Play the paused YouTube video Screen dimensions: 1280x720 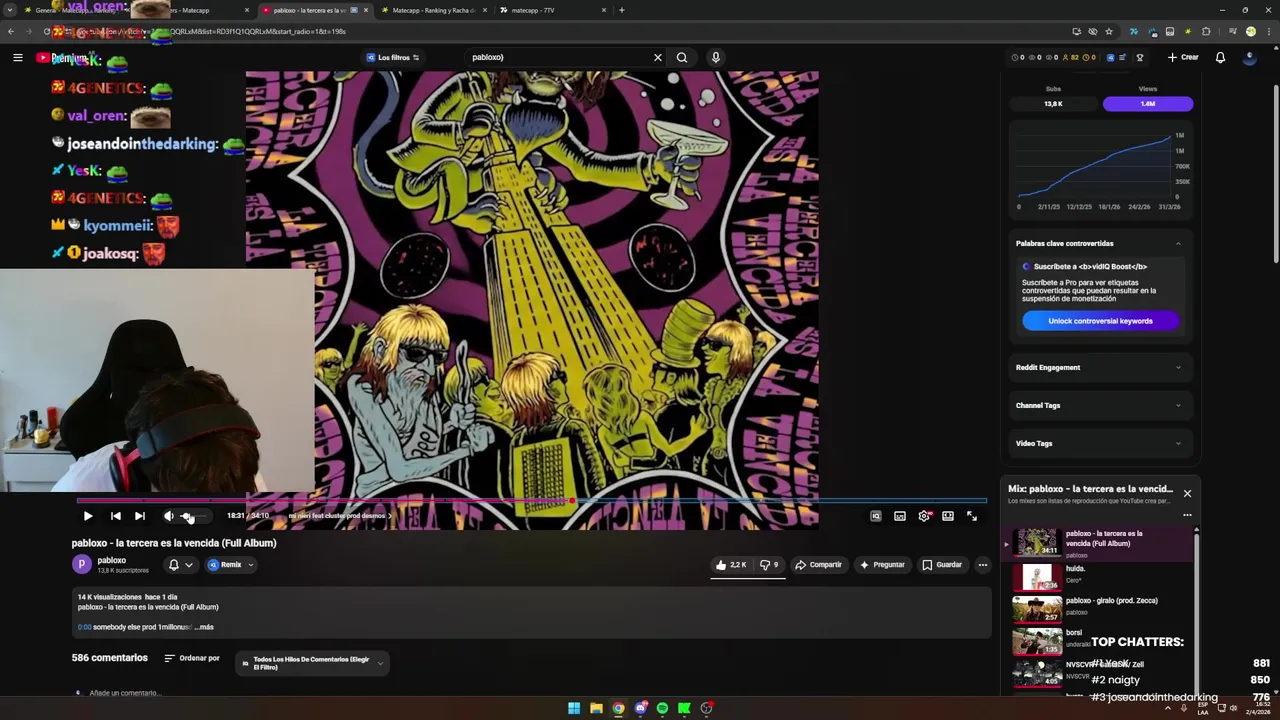pyautogui.click(x=88, y=516)
